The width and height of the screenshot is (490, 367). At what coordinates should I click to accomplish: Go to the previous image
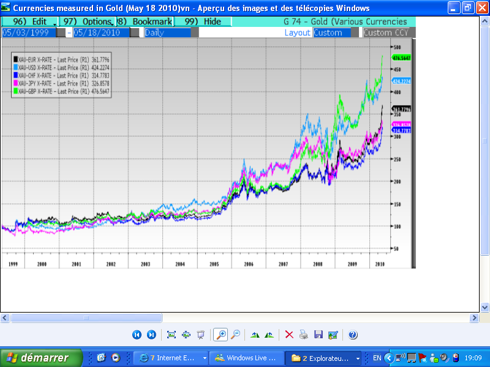coord(137,335)
